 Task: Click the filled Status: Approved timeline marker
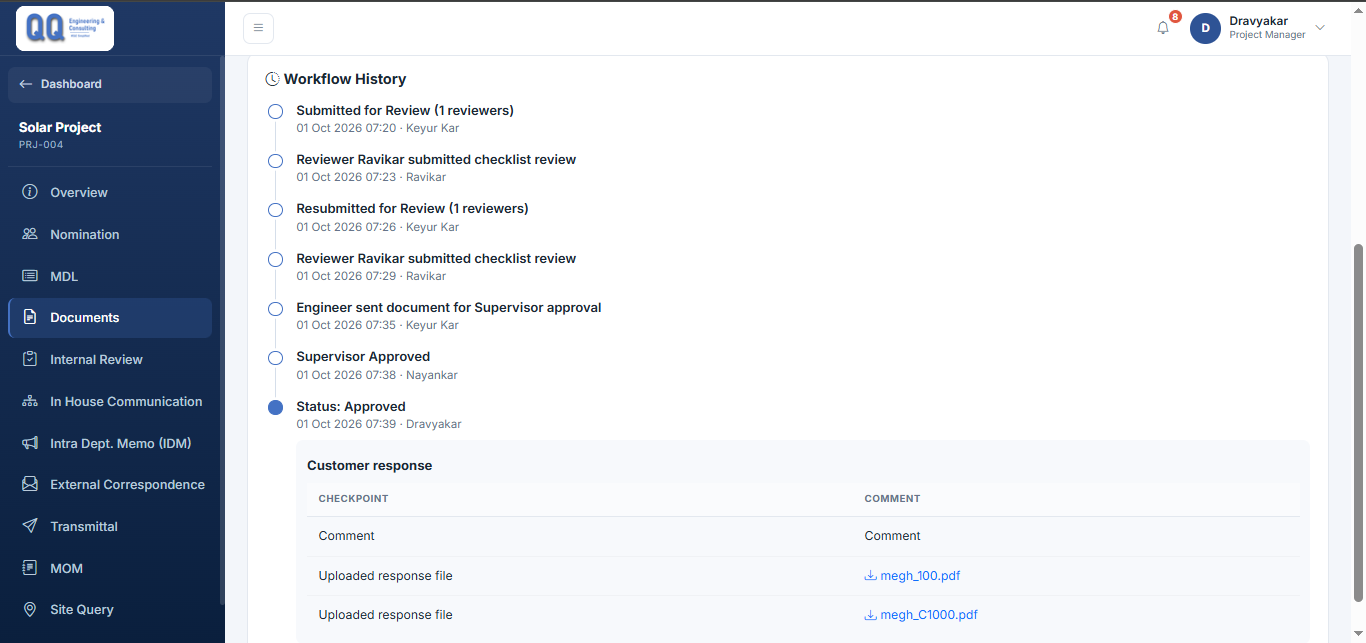275,407
